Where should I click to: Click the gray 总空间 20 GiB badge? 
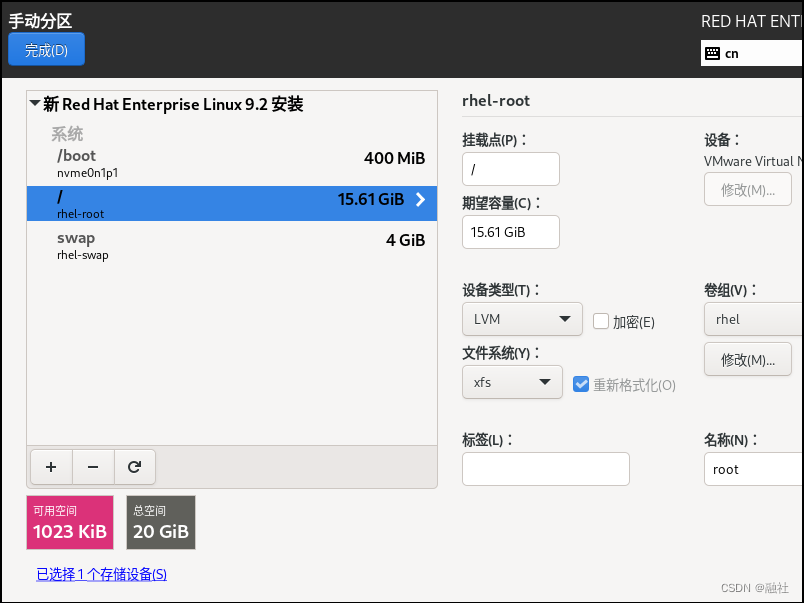tap(160, 522)
